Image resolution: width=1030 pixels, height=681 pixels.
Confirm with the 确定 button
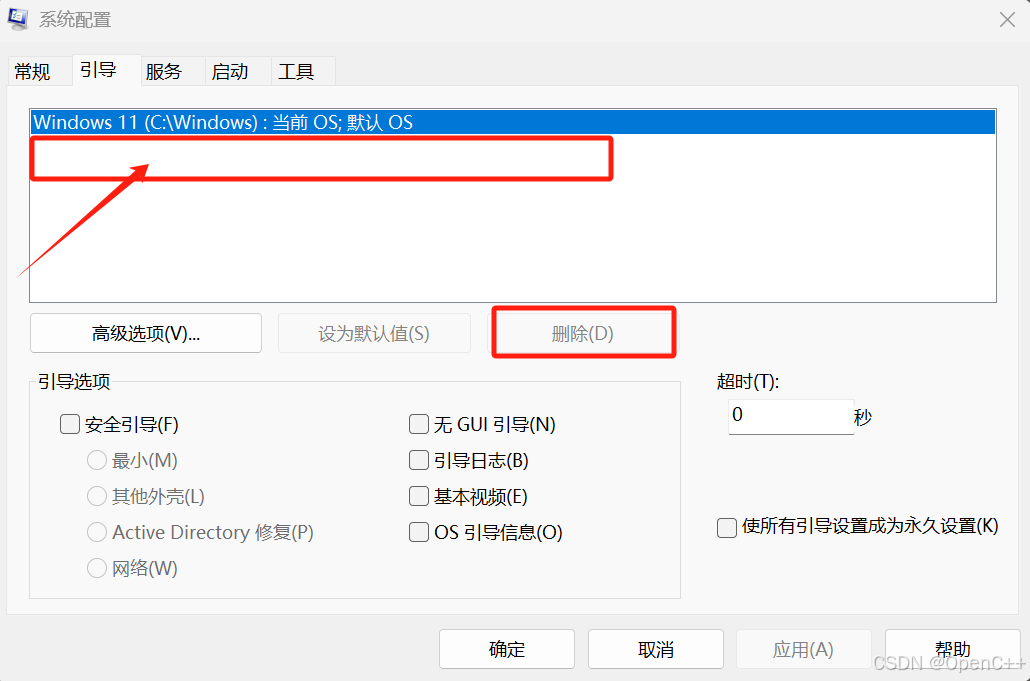coord(506,649)
